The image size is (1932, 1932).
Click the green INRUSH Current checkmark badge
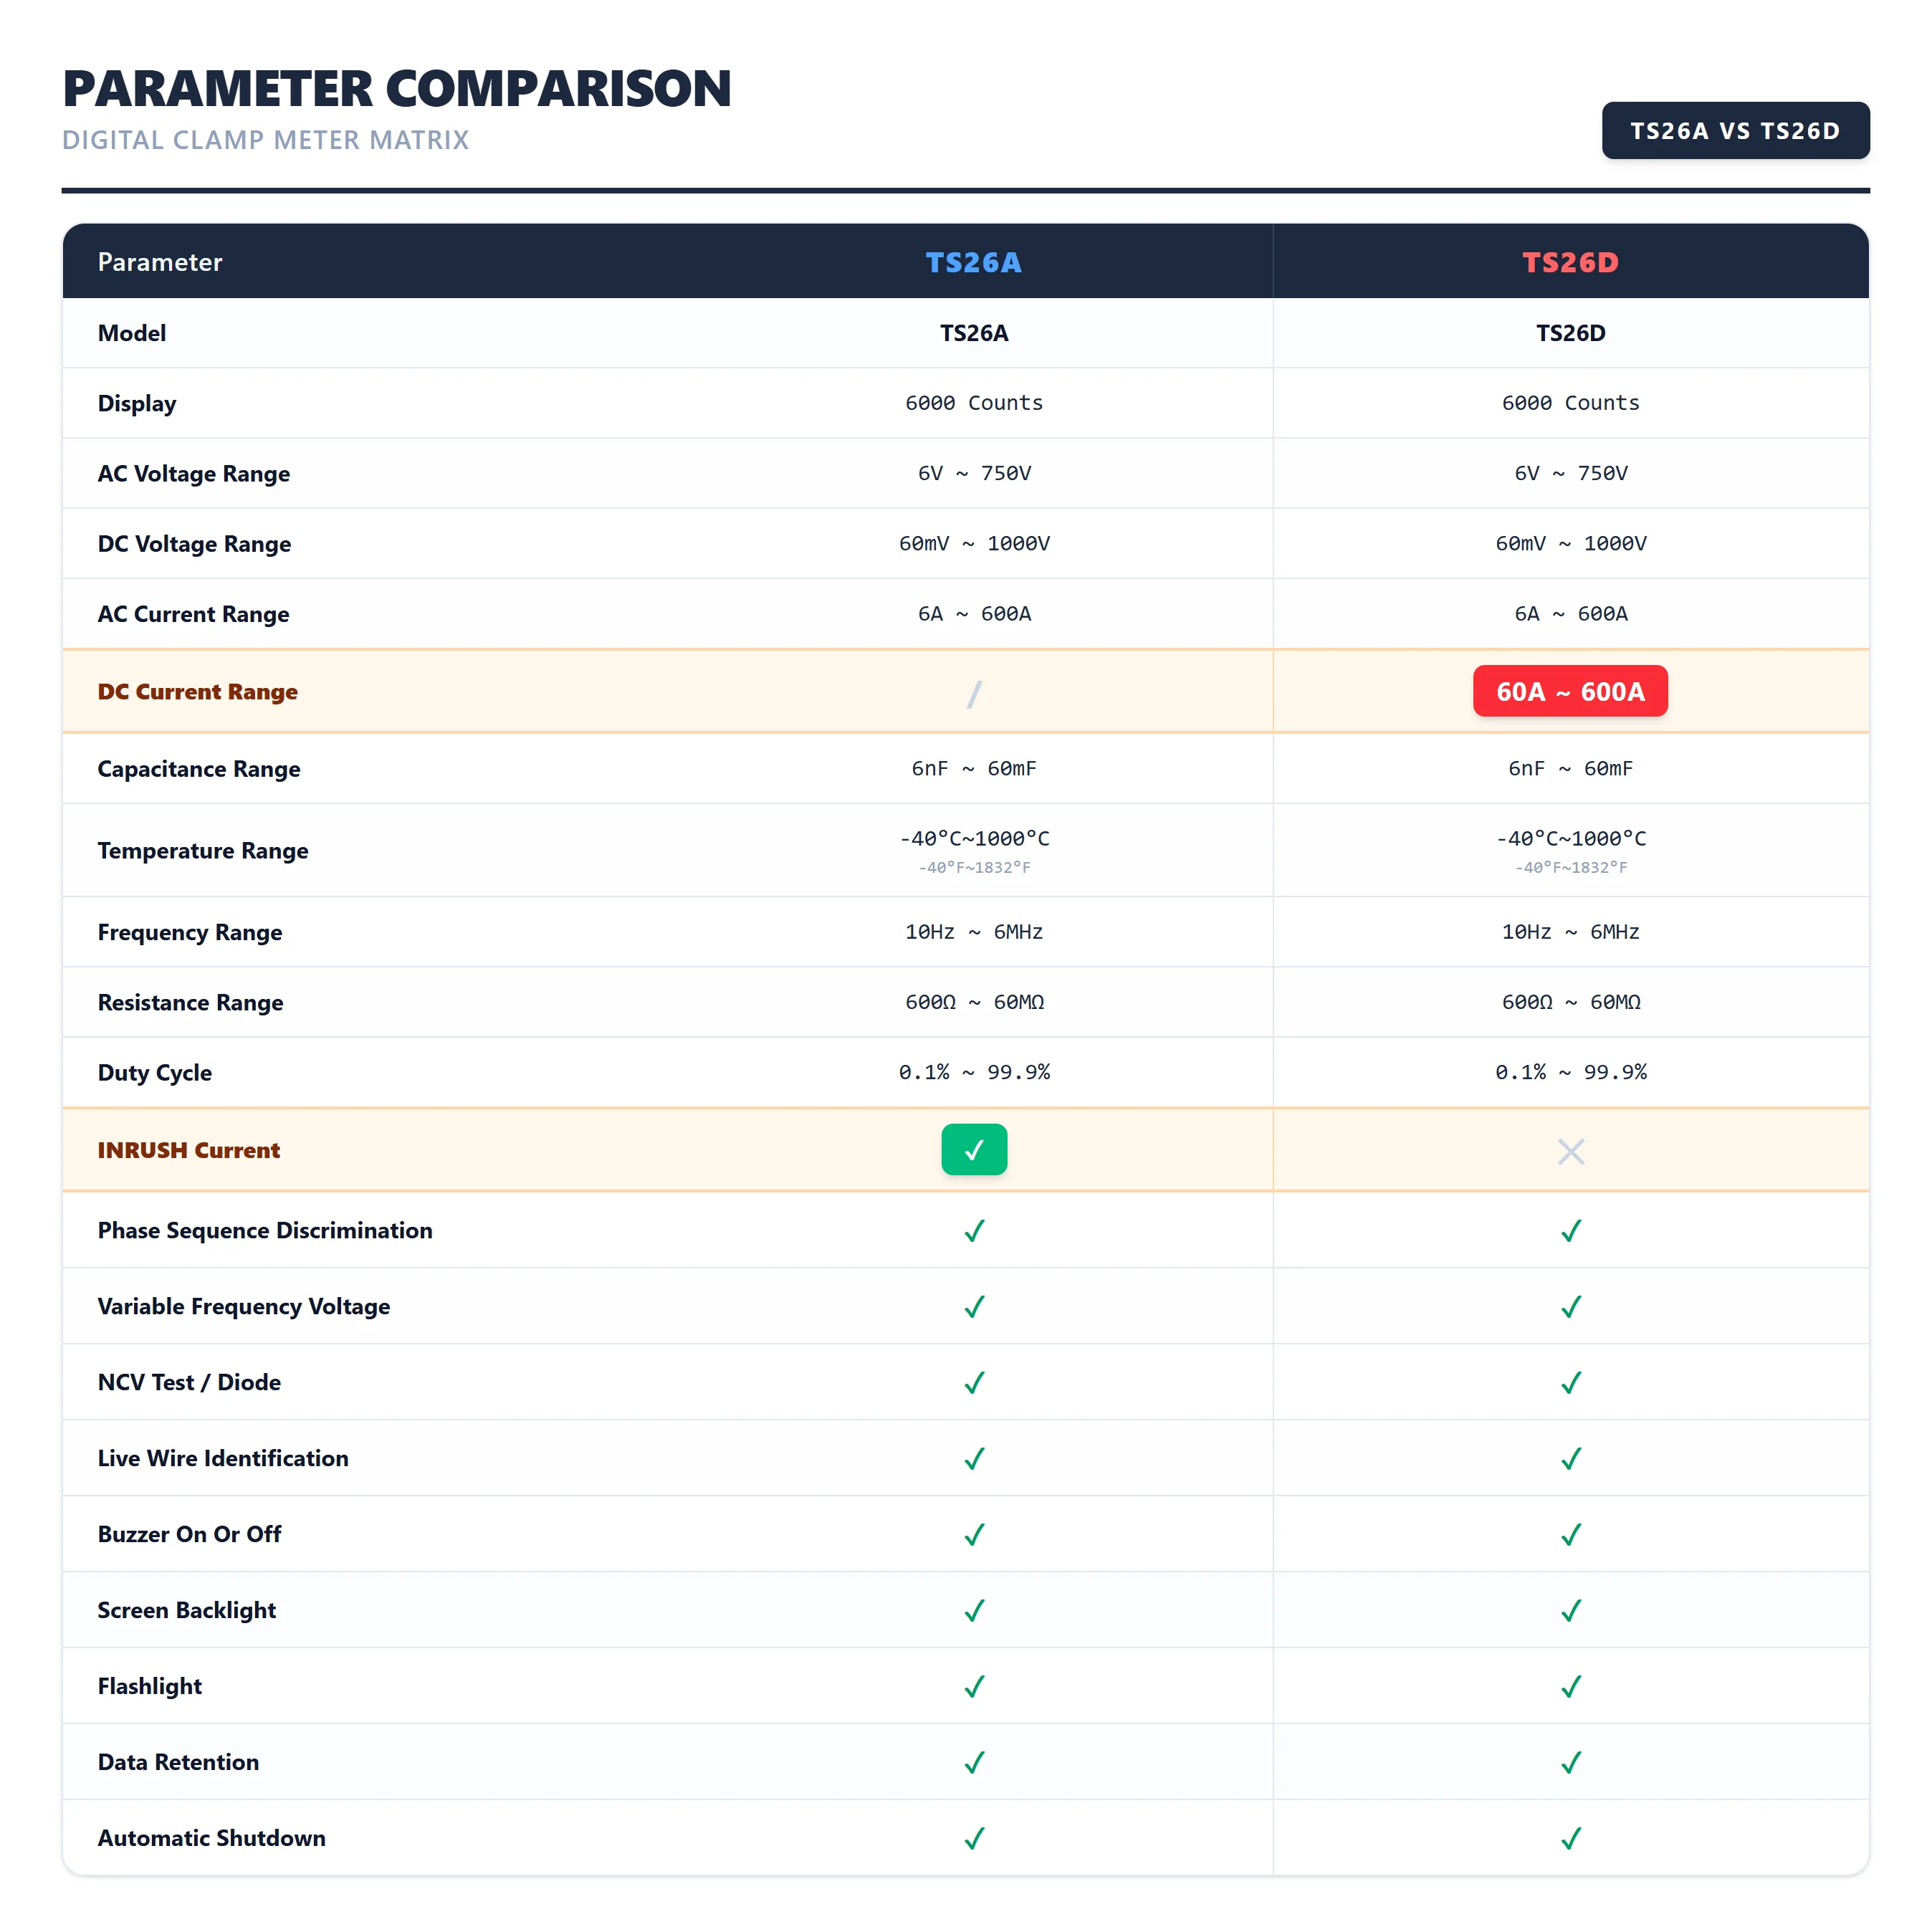pos(974,1150)
